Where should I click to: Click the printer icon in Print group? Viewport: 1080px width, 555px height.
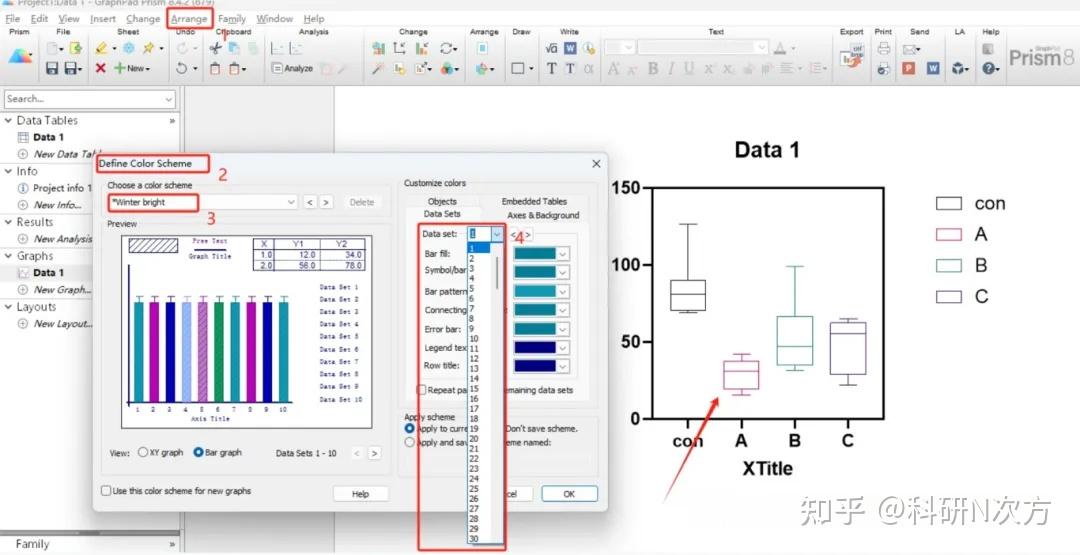pos(884,48)
